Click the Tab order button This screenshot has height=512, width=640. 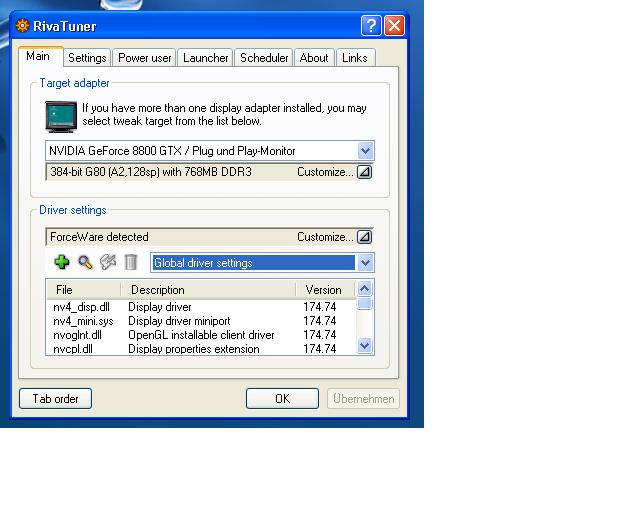point(56,398)
